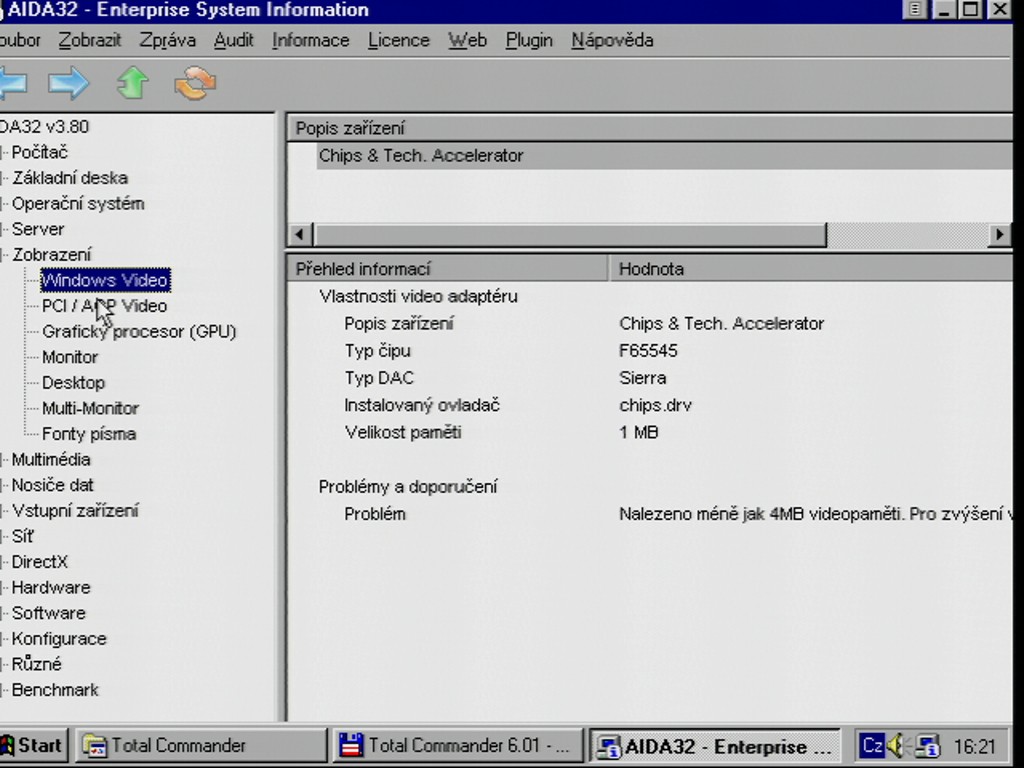Select Hardware tree node
The width and height of the screenshot is (1024, 768).
51,588
